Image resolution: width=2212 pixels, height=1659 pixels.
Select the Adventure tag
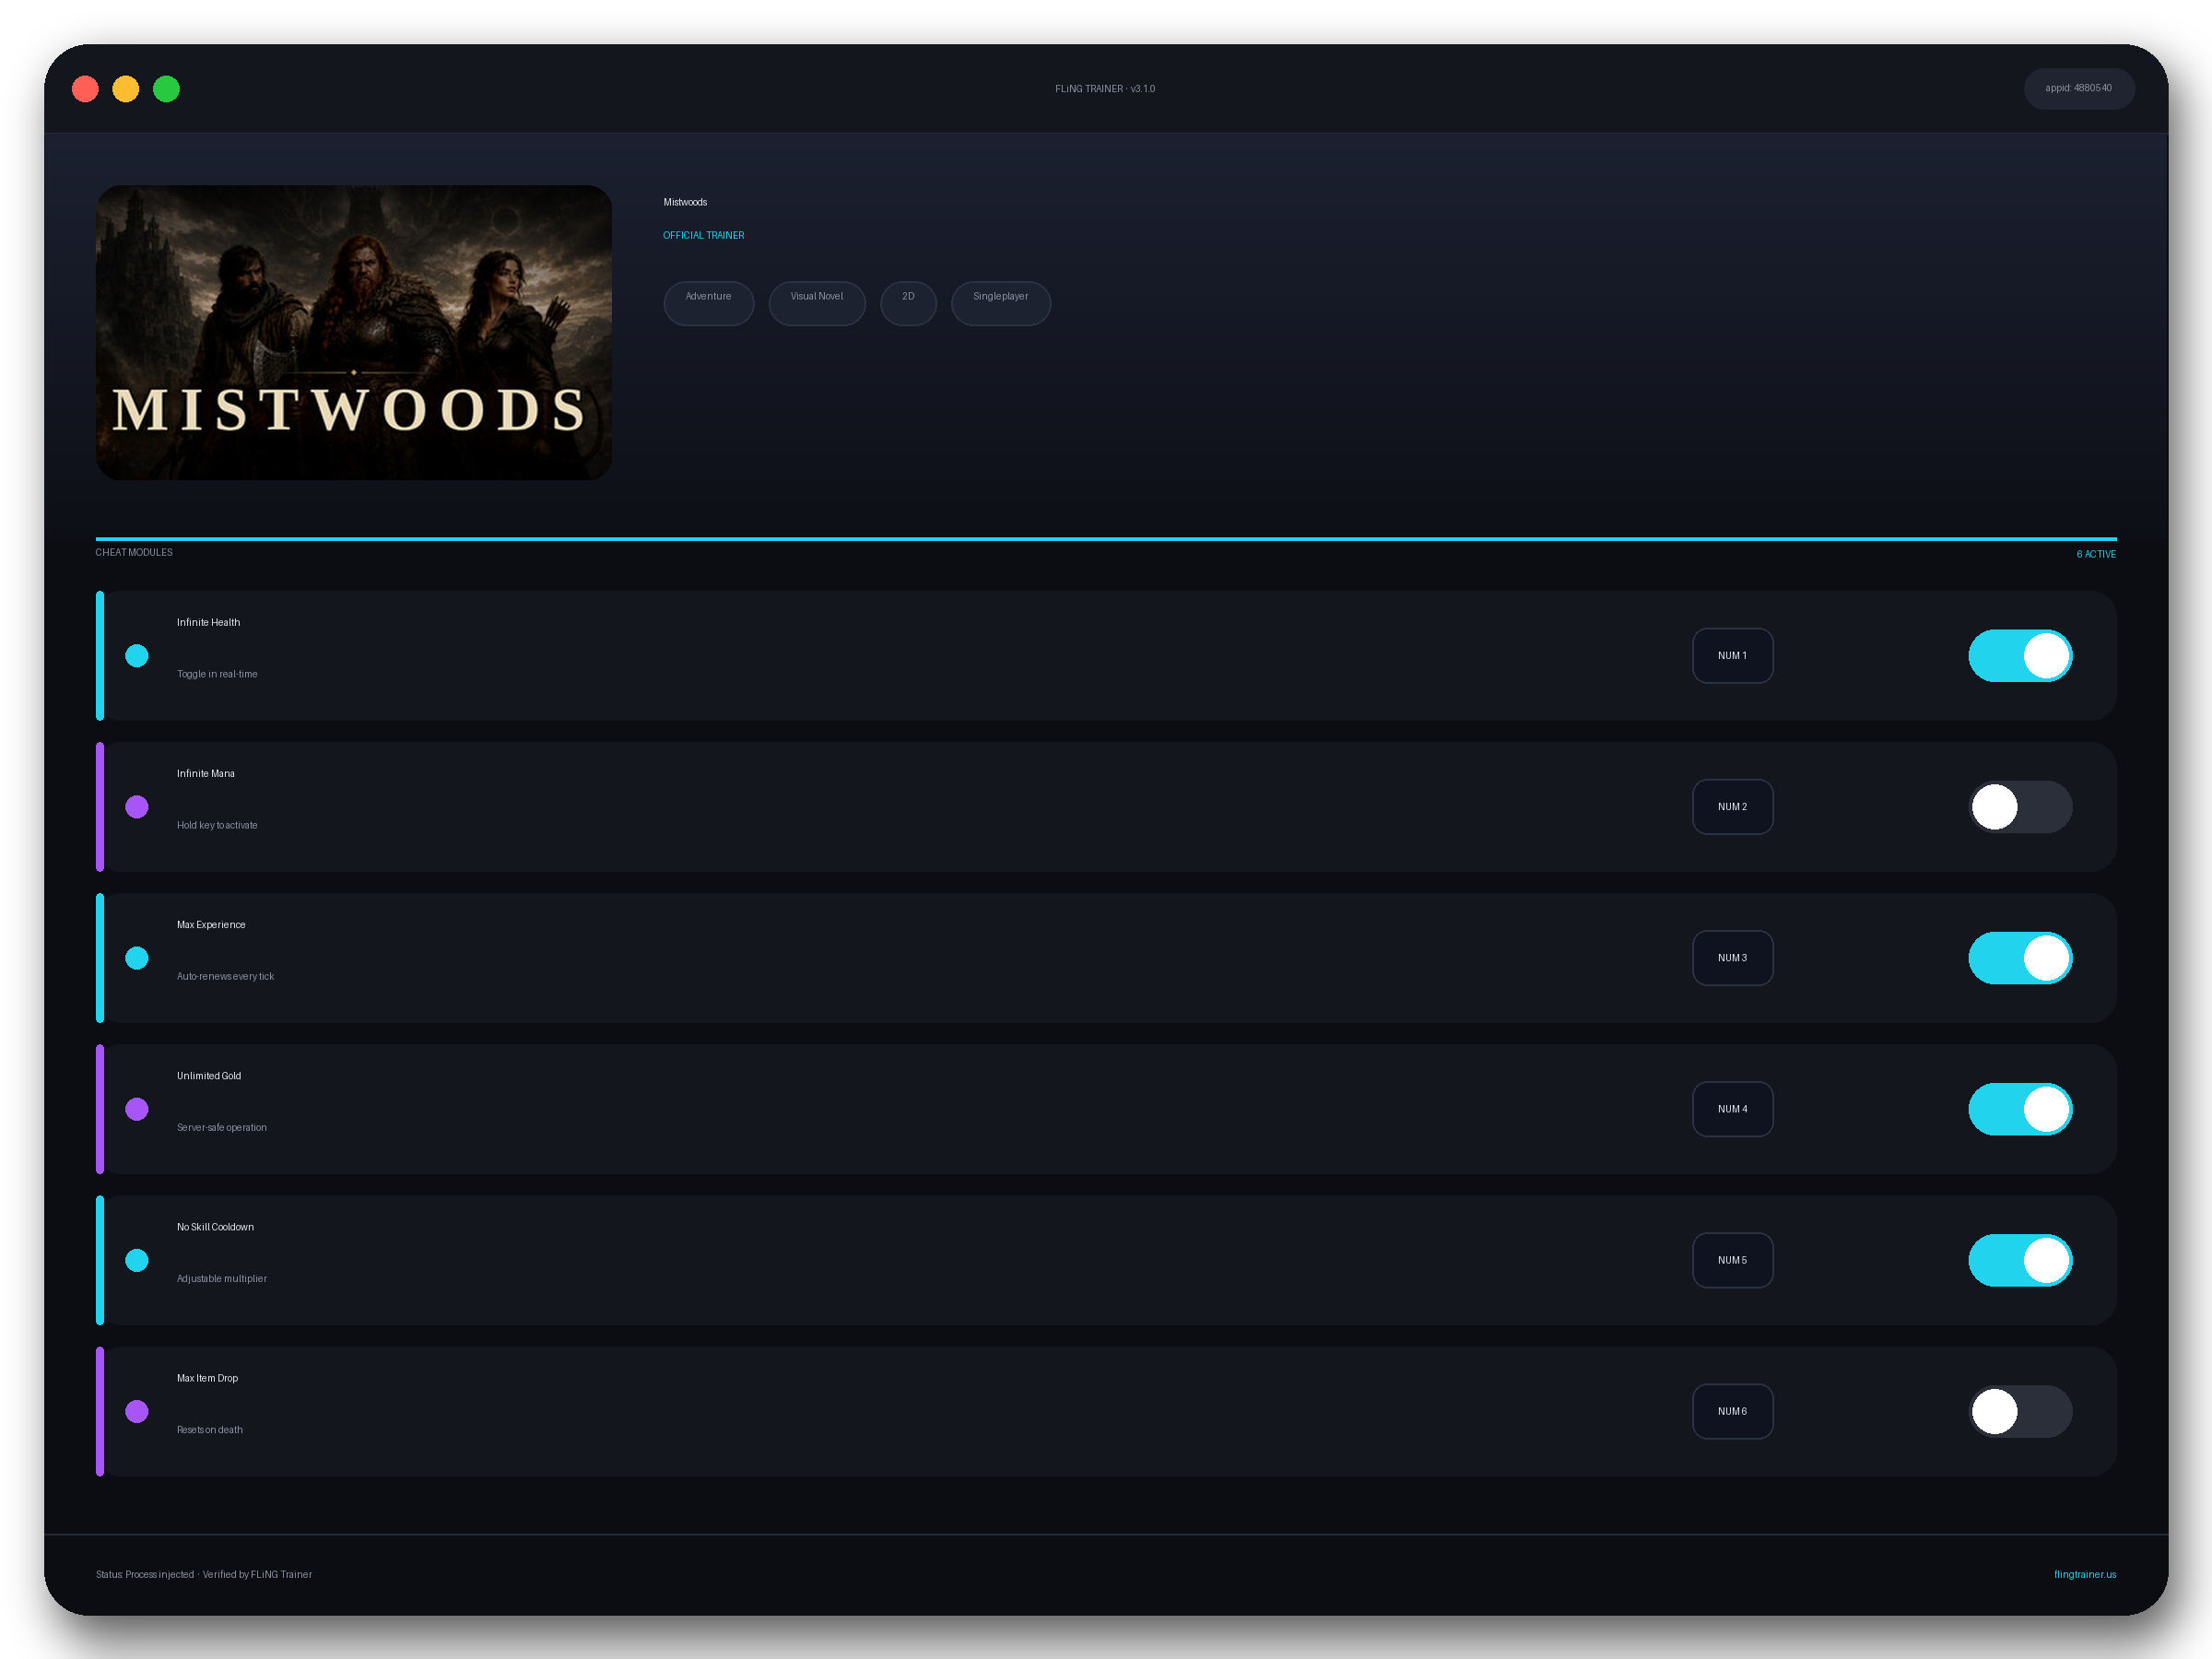(x=708, y=303)
